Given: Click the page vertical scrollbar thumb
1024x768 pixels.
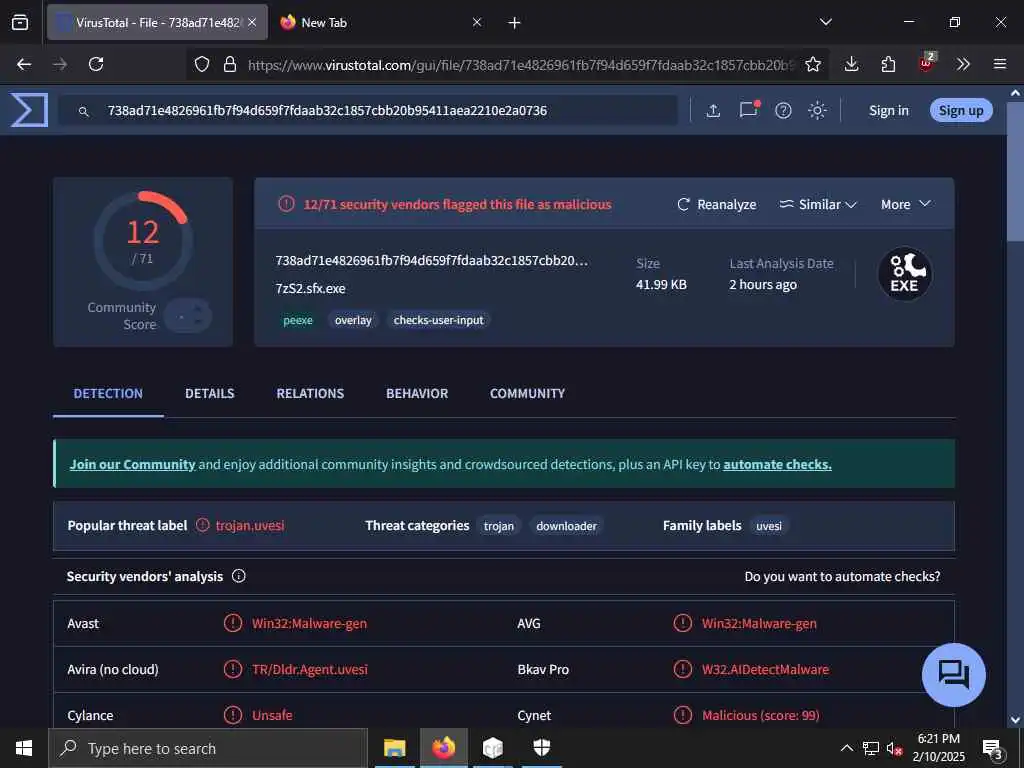Looking at the screenshot, I should click(1015, 170).
